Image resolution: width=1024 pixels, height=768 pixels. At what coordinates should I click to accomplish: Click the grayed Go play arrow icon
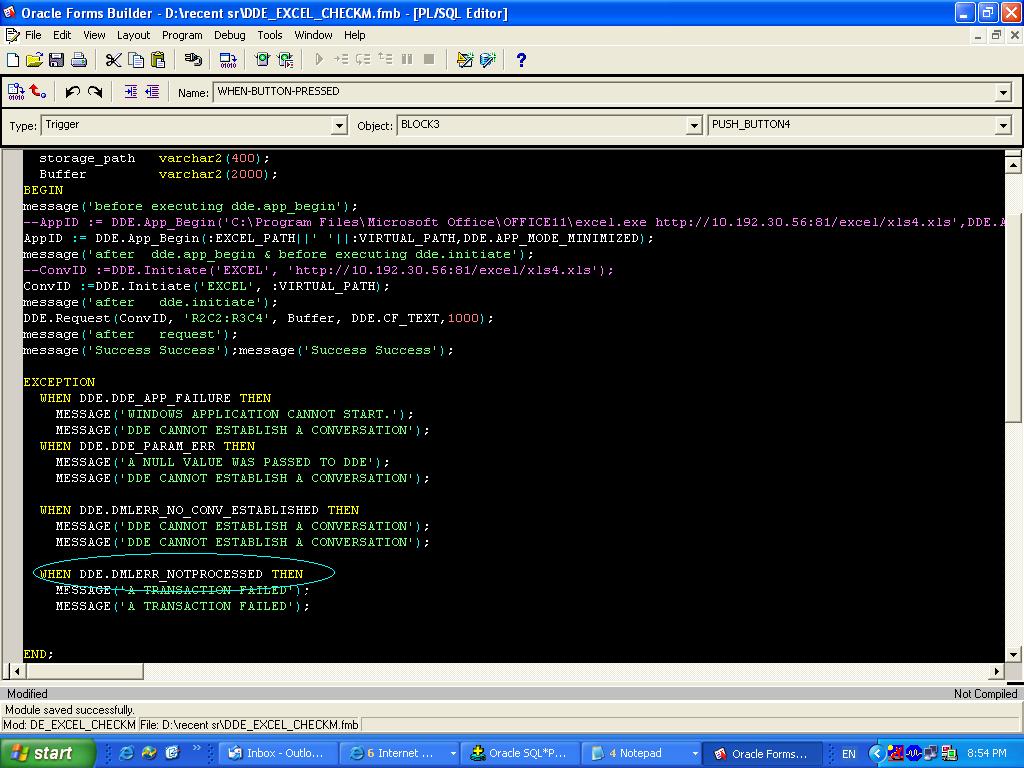point(319,59)
